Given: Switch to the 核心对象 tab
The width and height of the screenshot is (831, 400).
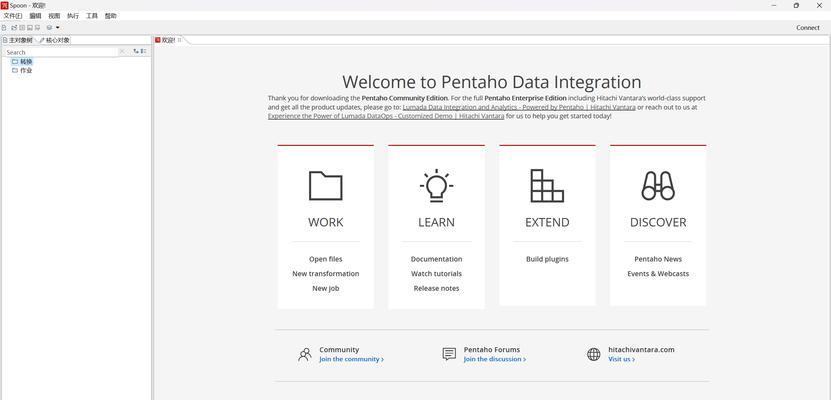Looking at the screenshot, I should (54, 40).
